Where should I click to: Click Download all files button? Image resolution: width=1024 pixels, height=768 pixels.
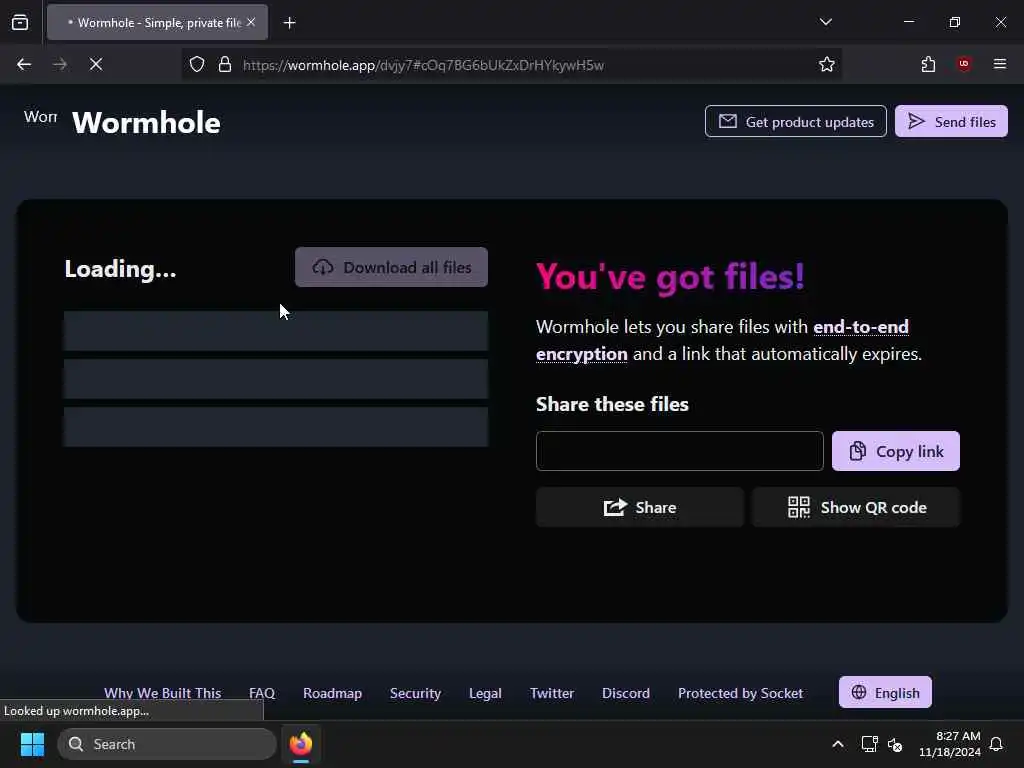pos(391,267)
